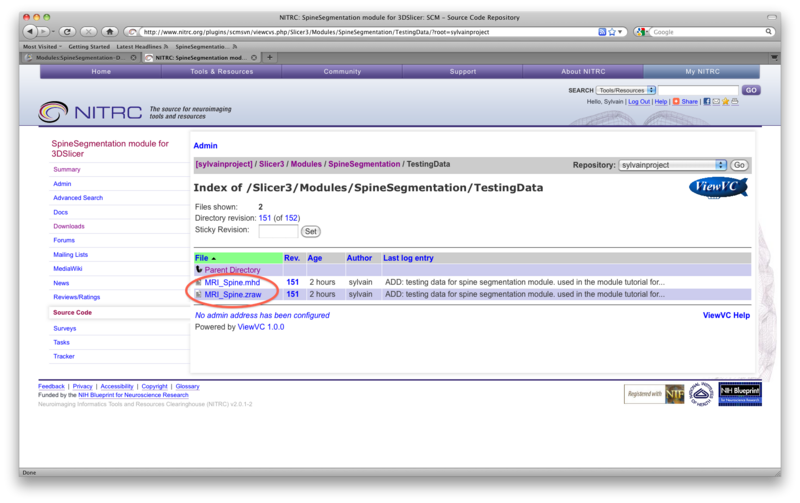This screenshot has width=800, height=503.
Task: Click the ViewVC logo
Action: click(718, 187)
